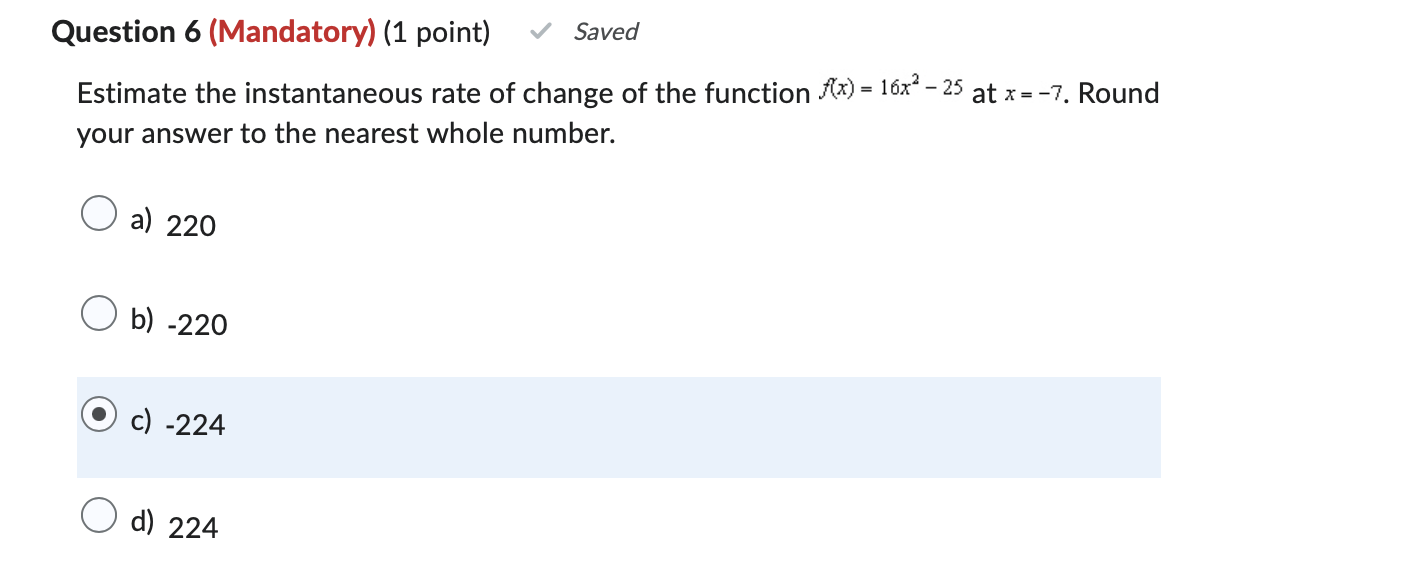
Task: Select radio button for answer d) 224
Action: [x=98, y=515]
